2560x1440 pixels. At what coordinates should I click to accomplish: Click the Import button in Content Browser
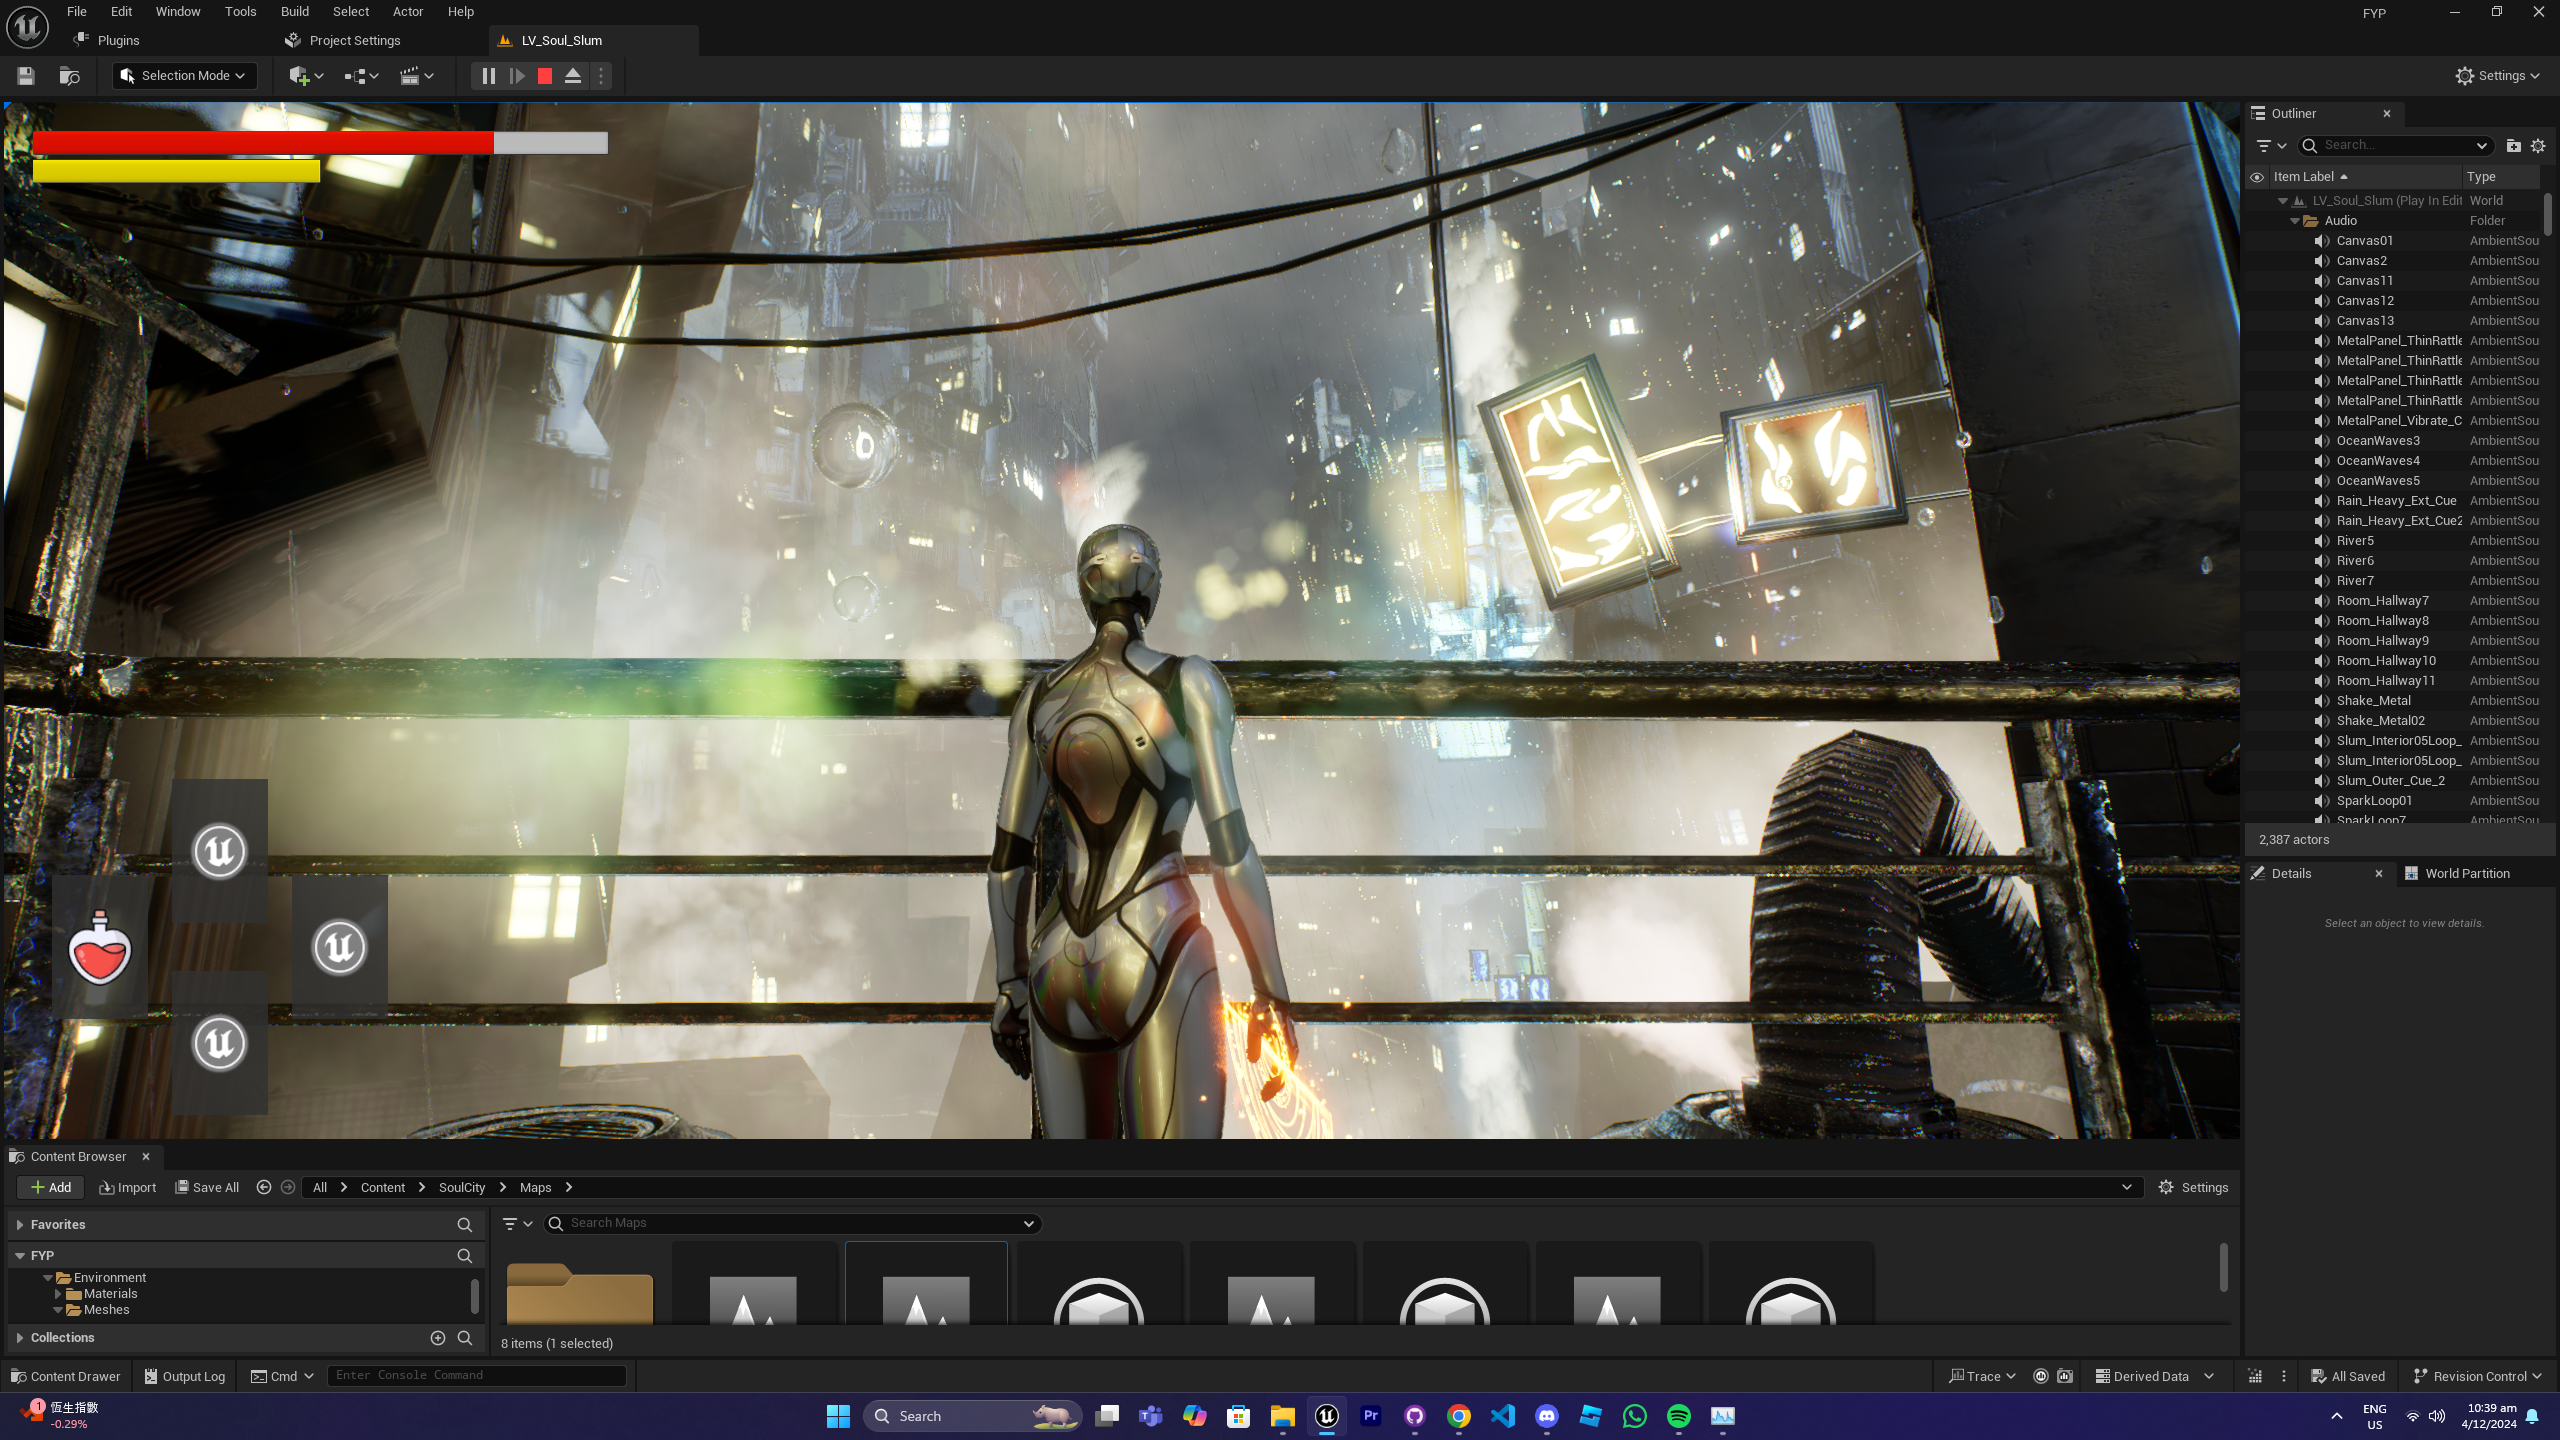pos(128,1188)
